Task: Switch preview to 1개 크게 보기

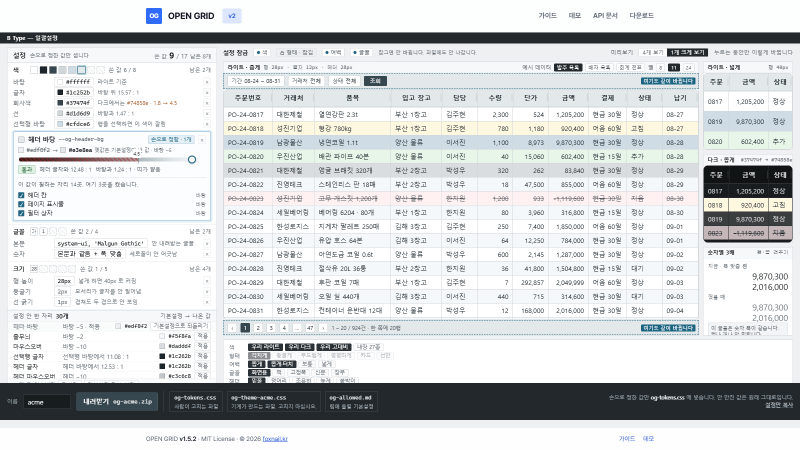Action: [687, 53]
